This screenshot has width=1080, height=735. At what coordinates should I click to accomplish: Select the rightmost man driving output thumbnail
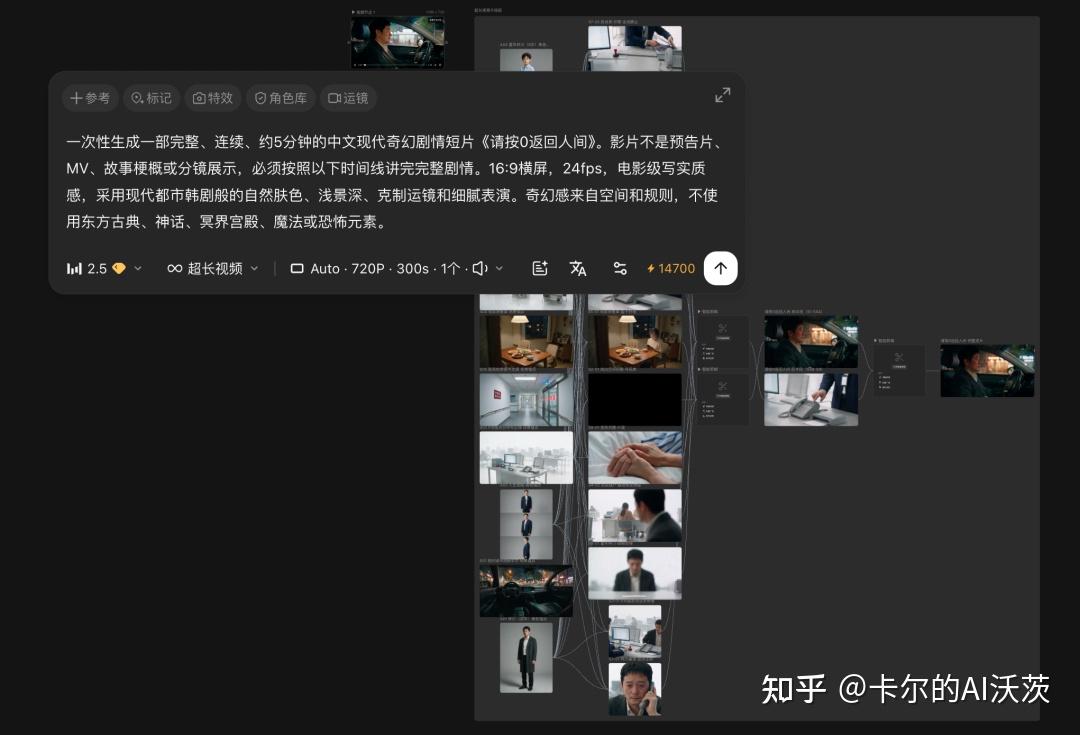click(x=987, y=371)
